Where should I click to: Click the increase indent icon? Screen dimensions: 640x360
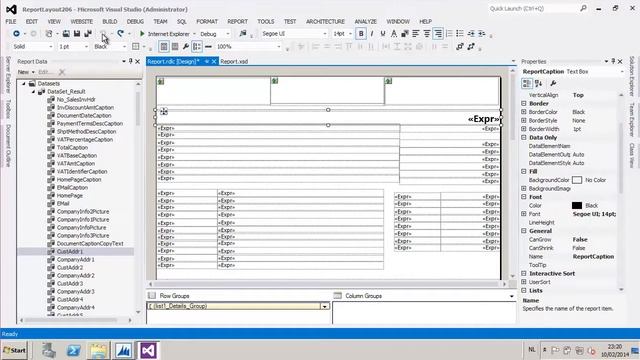click(482, 33)
